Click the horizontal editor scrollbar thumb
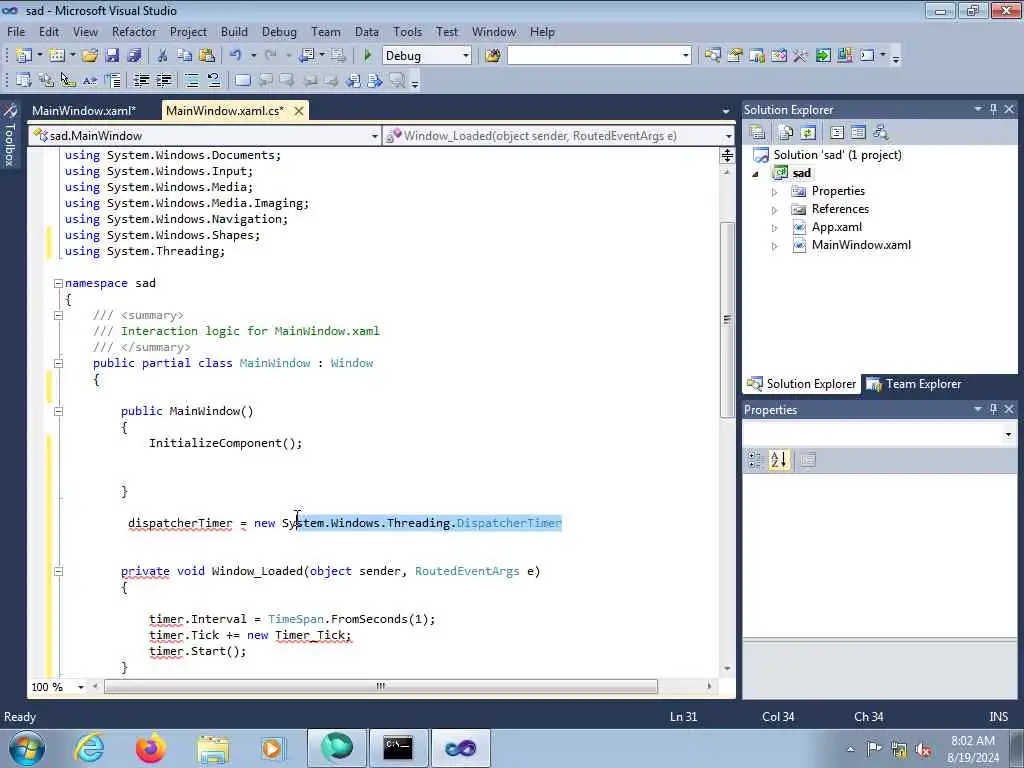The height and width of the screenshot is (768, 1024). click(x=381, y=686)
